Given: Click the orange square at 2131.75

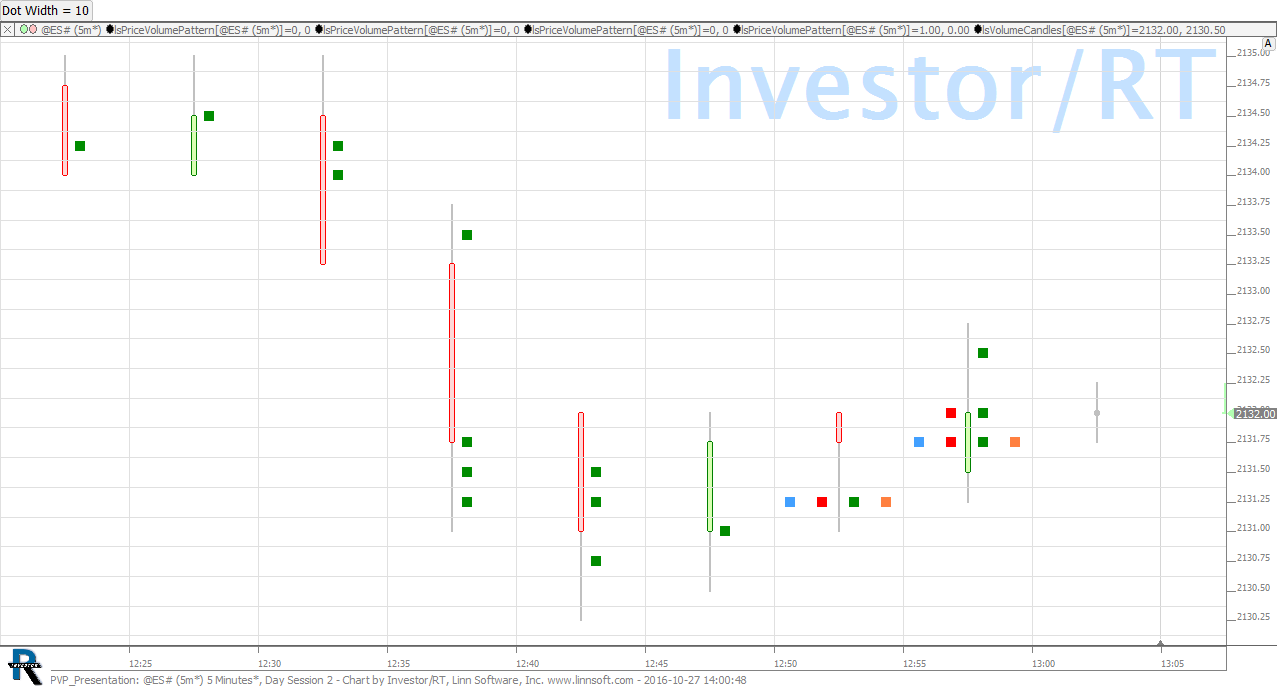Looking at the screenshot, I should (x=1015, y=442).
